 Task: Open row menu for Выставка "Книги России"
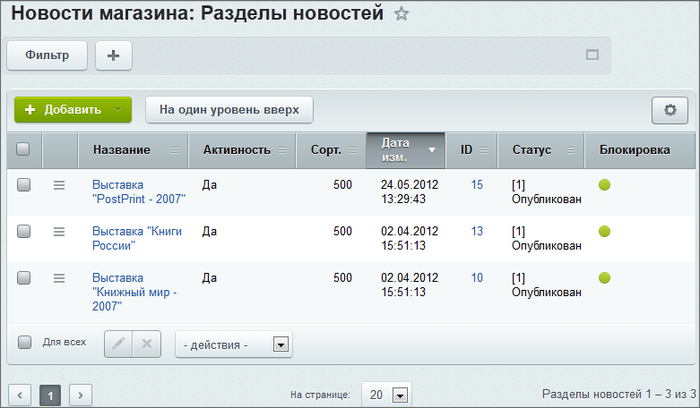59,231
